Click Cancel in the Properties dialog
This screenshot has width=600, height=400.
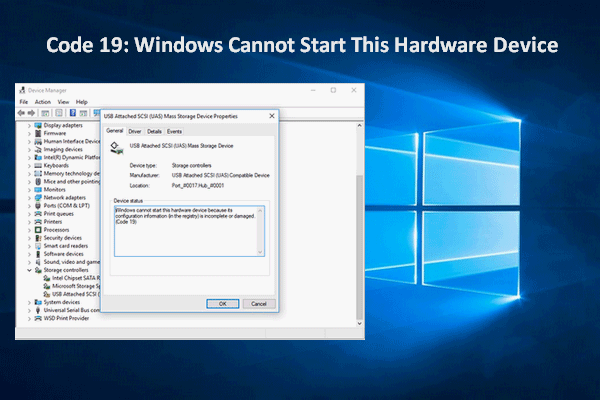click(259, 304)
